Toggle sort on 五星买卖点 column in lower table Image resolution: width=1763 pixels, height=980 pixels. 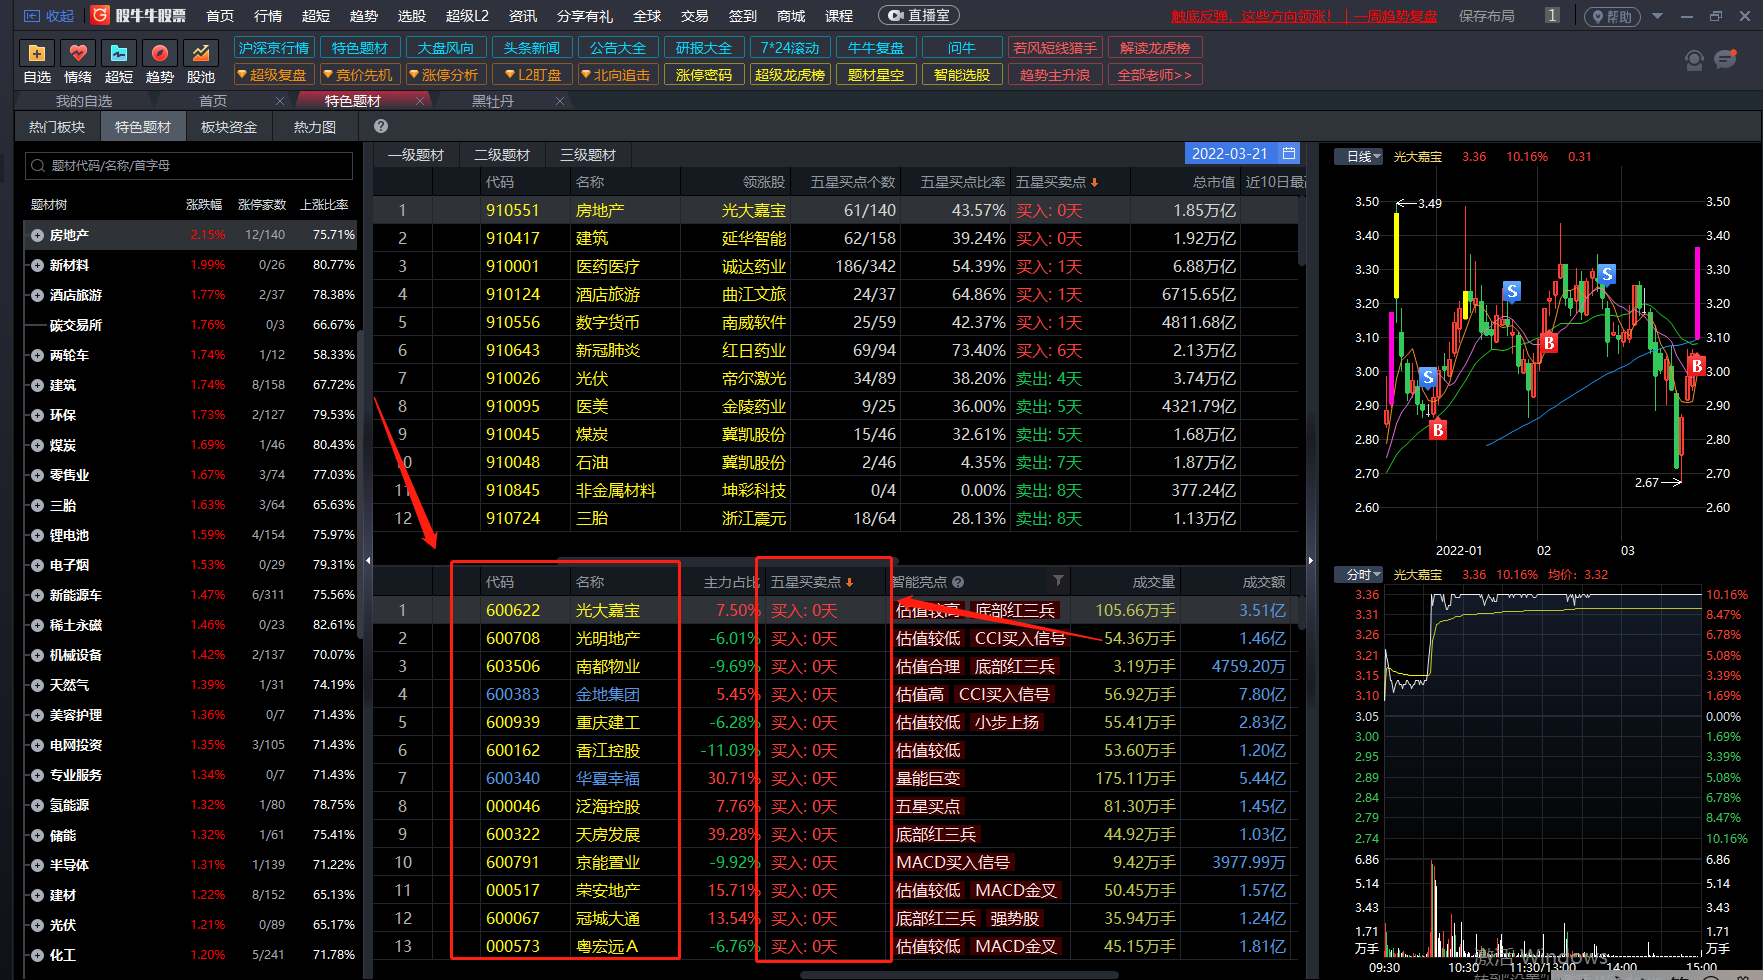pyautogui.click(x=811, y=582)
